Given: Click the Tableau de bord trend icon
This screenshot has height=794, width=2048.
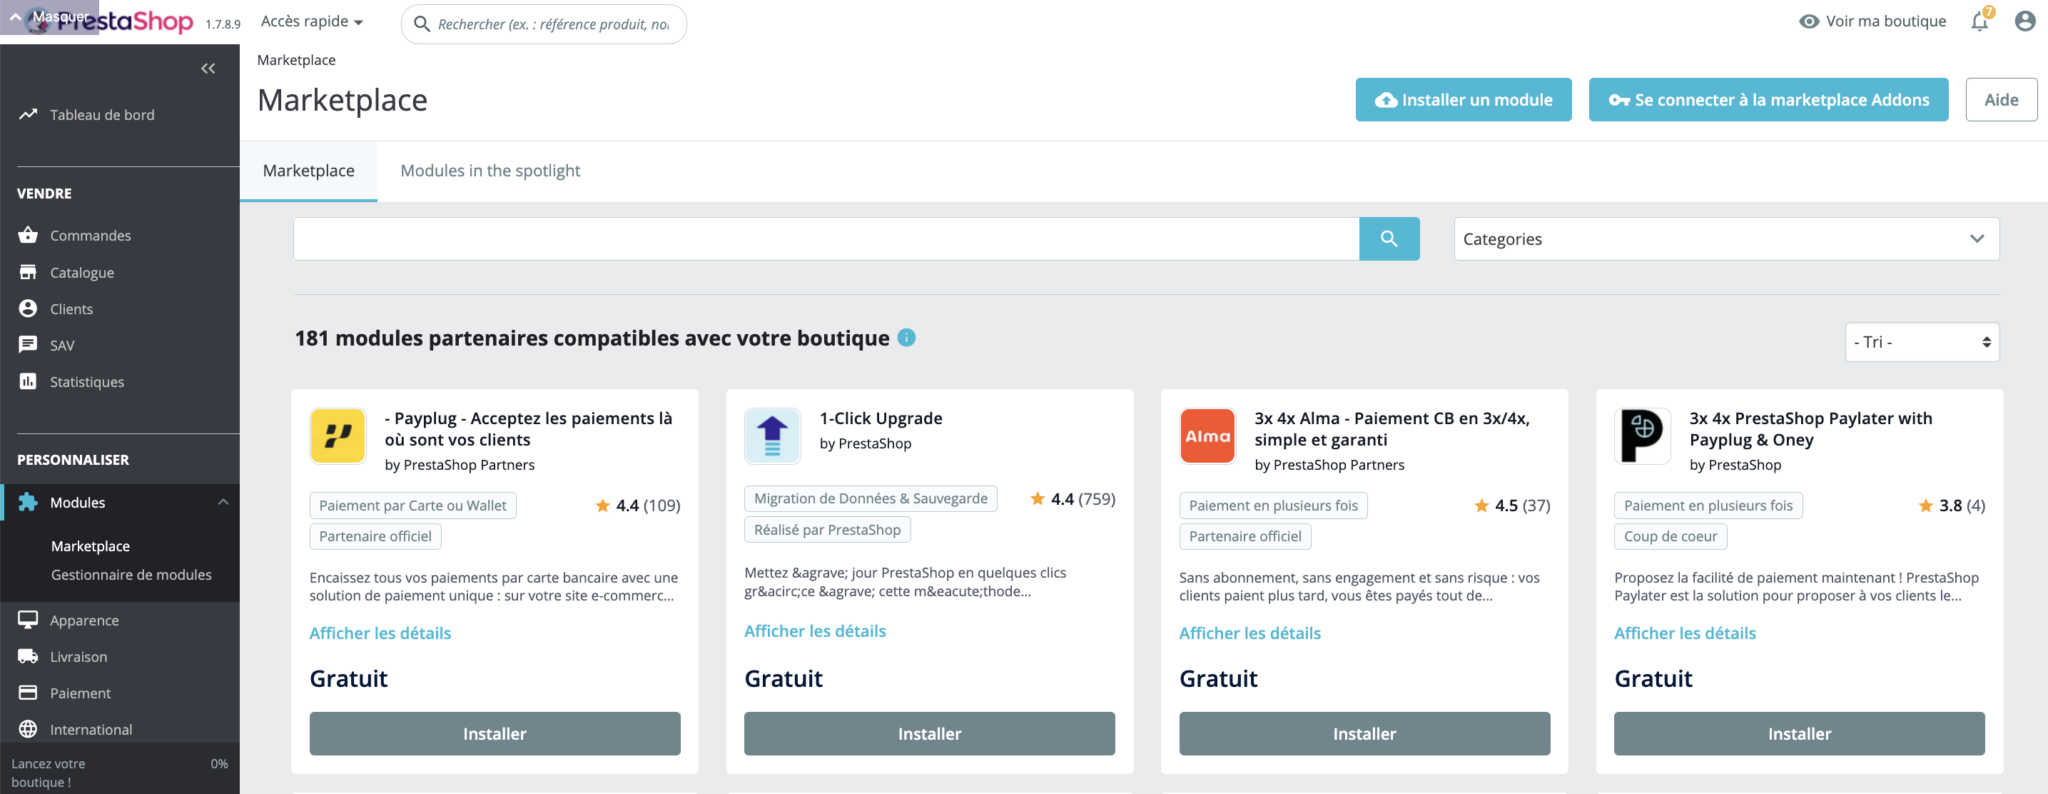Looking at the screenshot, I should tap(28, 114).
